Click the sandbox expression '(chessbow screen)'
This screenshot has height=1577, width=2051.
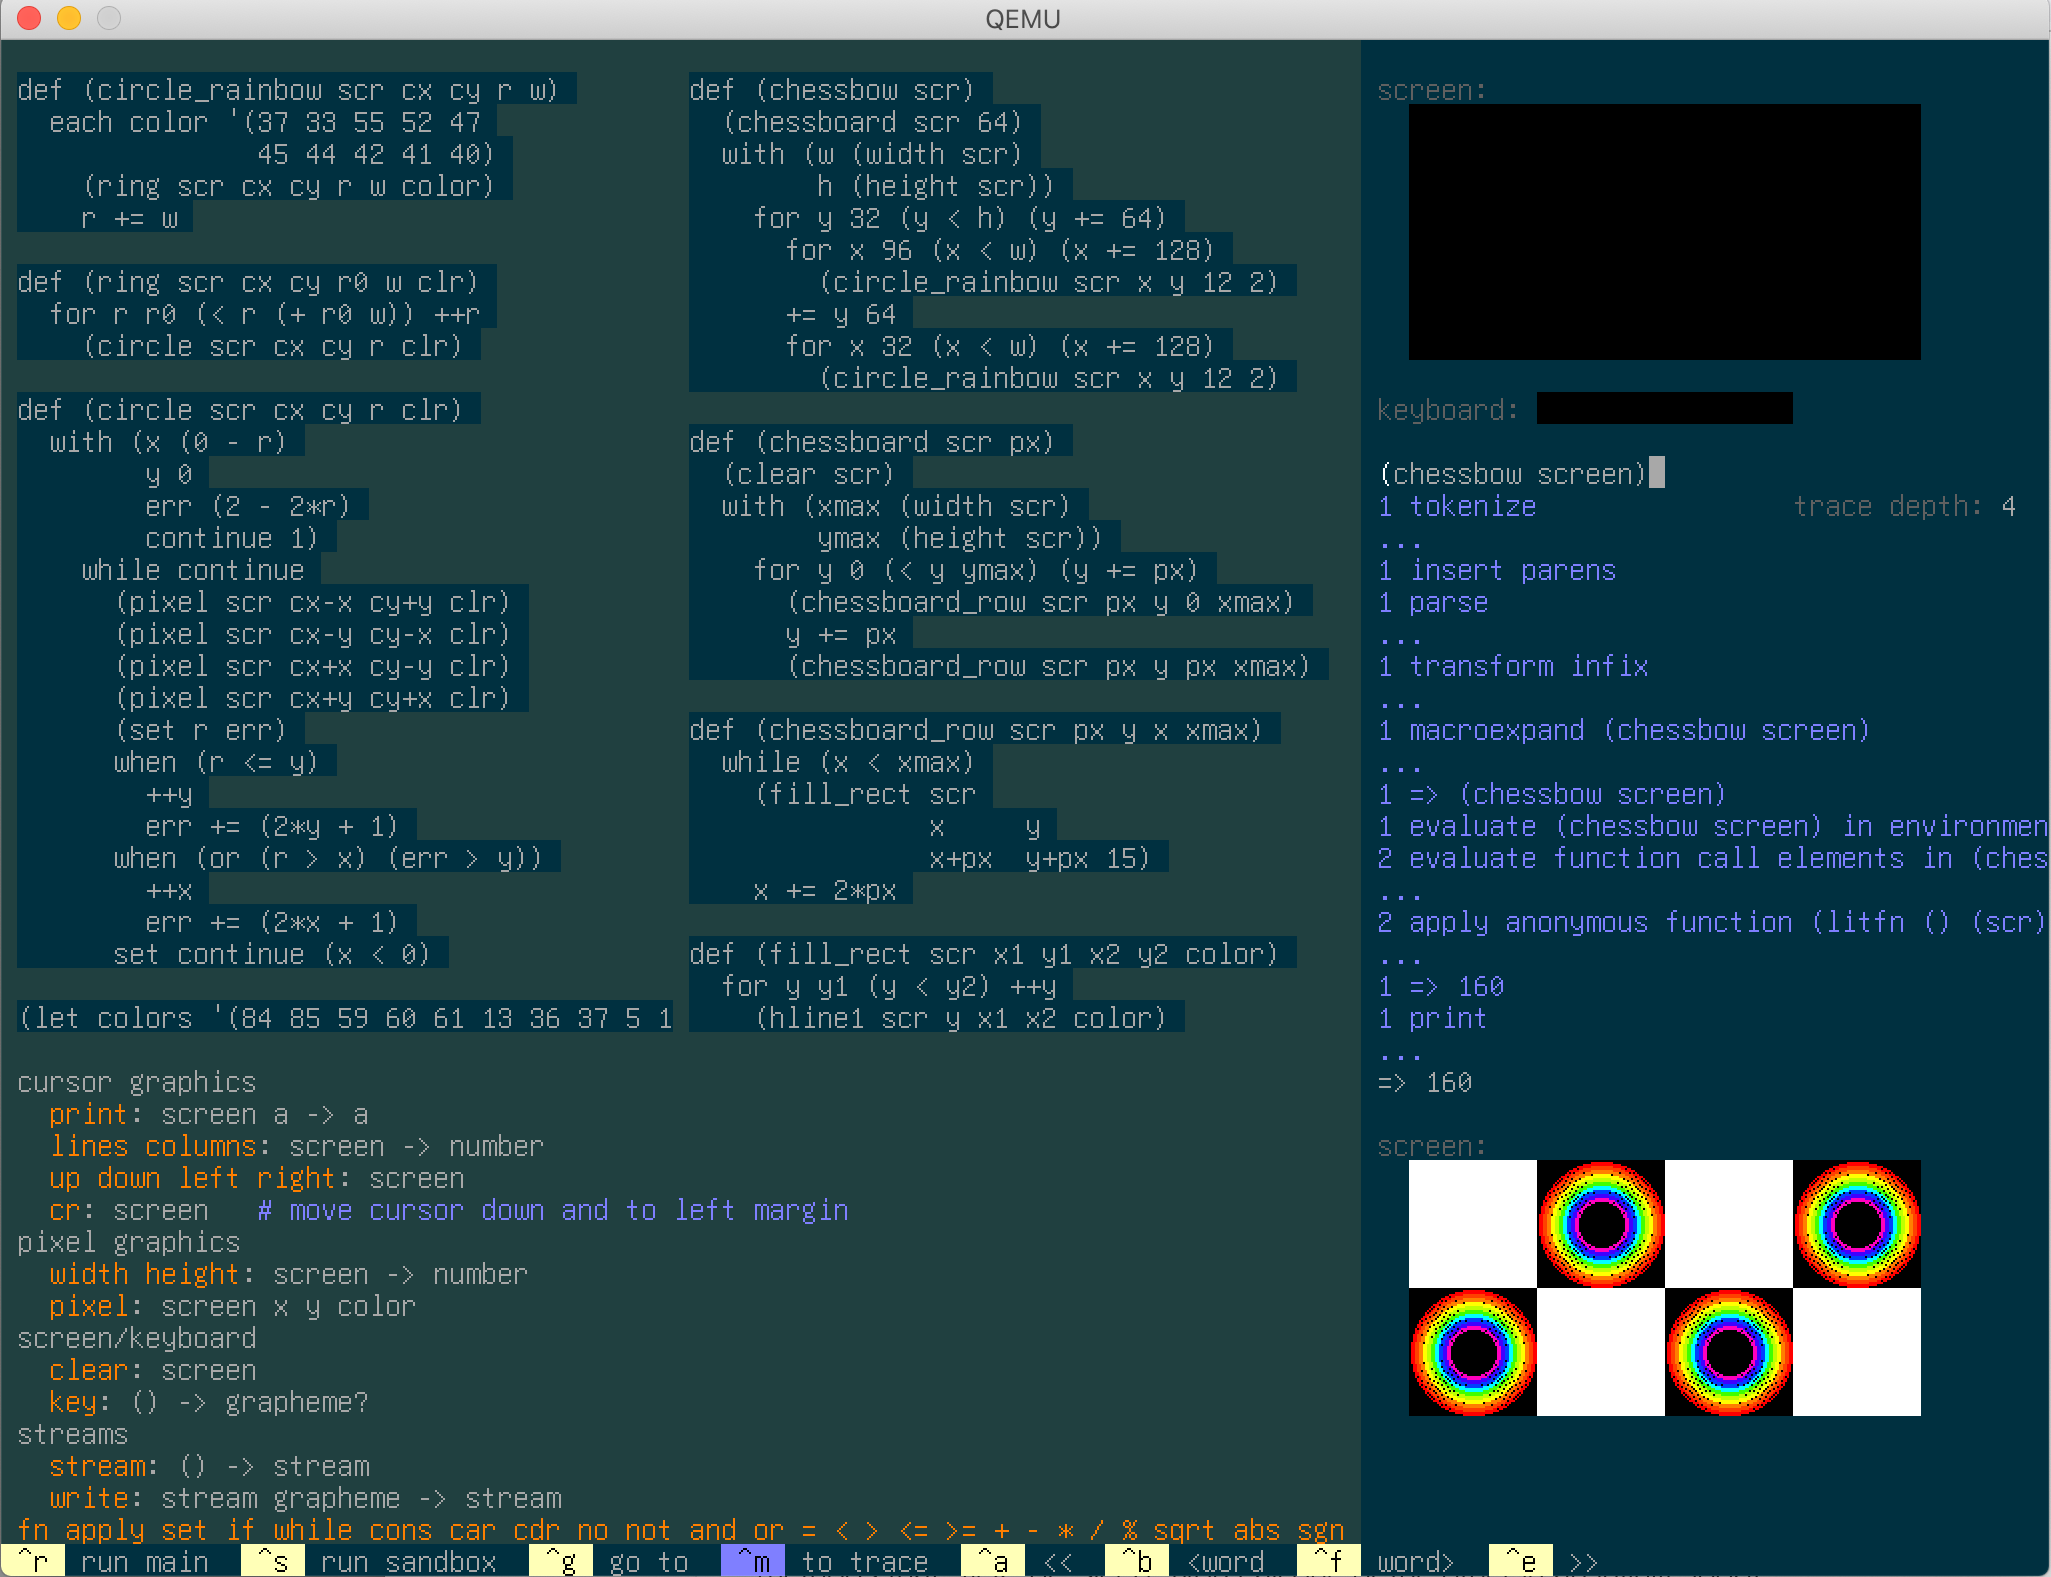click(1512, 474)
